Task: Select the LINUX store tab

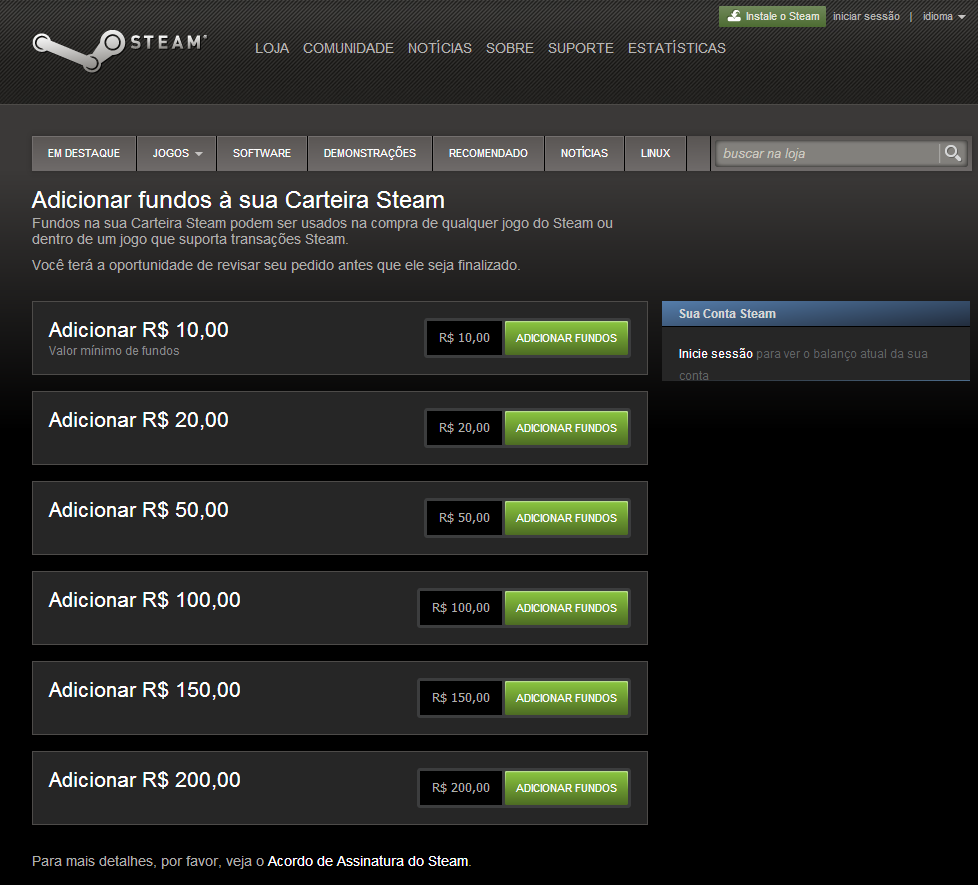Action: 656,153
